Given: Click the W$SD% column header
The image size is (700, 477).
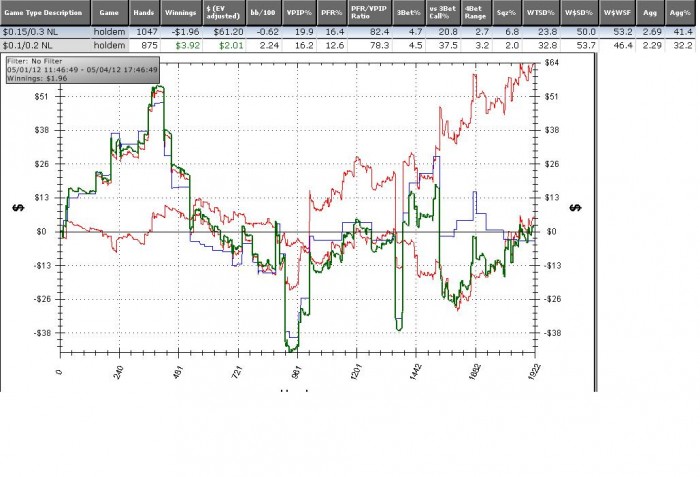Looking at the screenshot, I should click(579, 13).
